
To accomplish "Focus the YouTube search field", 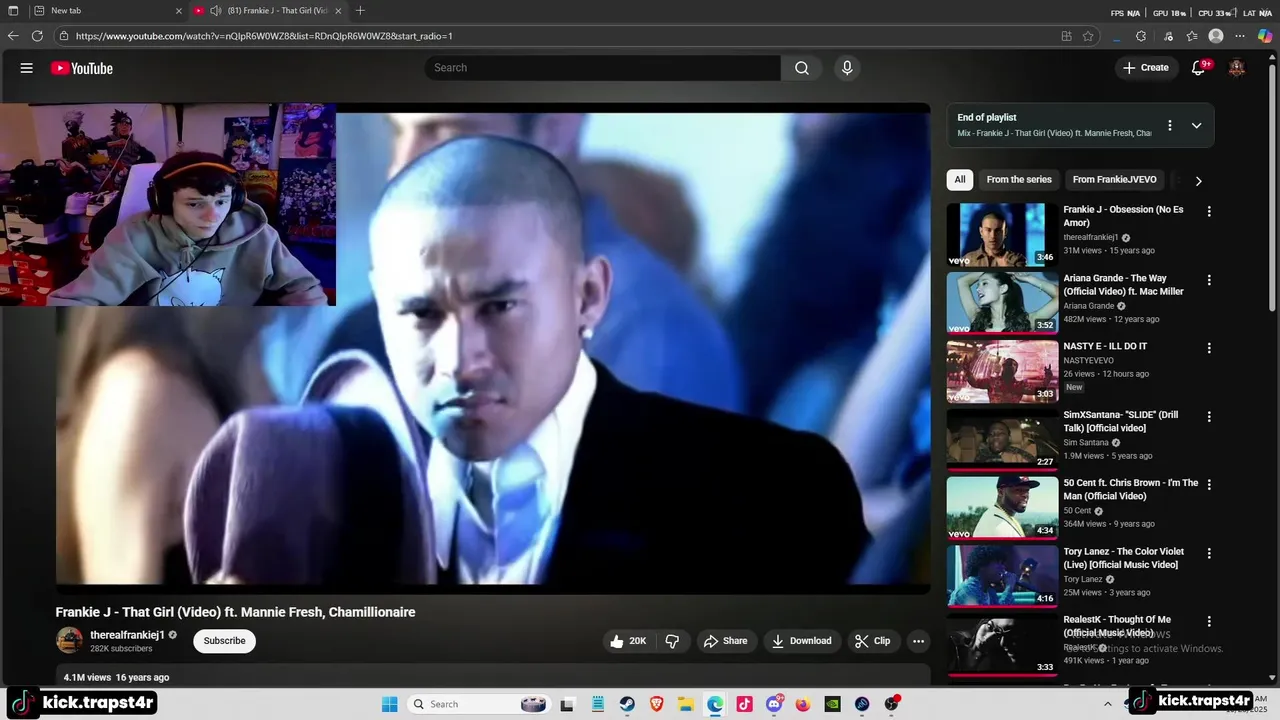I will (602, 68).
